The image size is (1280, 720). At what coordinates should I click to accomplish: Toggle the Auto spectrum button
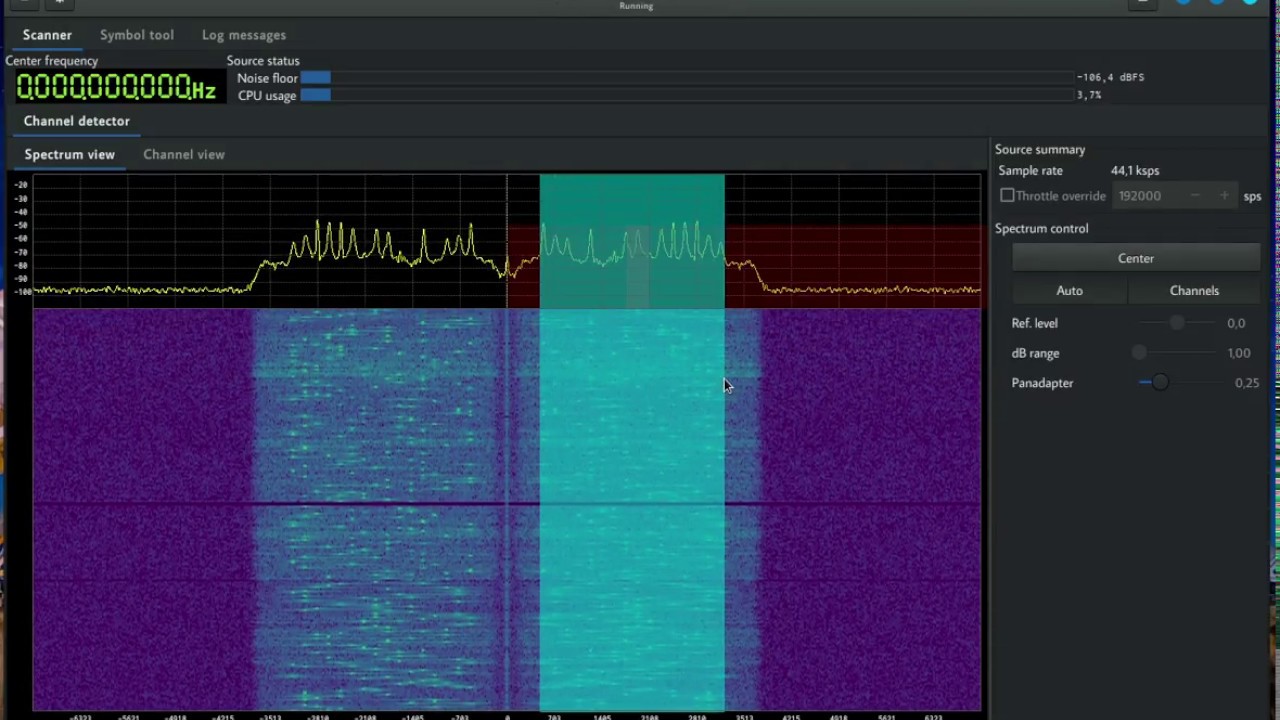click(1070, 291)
